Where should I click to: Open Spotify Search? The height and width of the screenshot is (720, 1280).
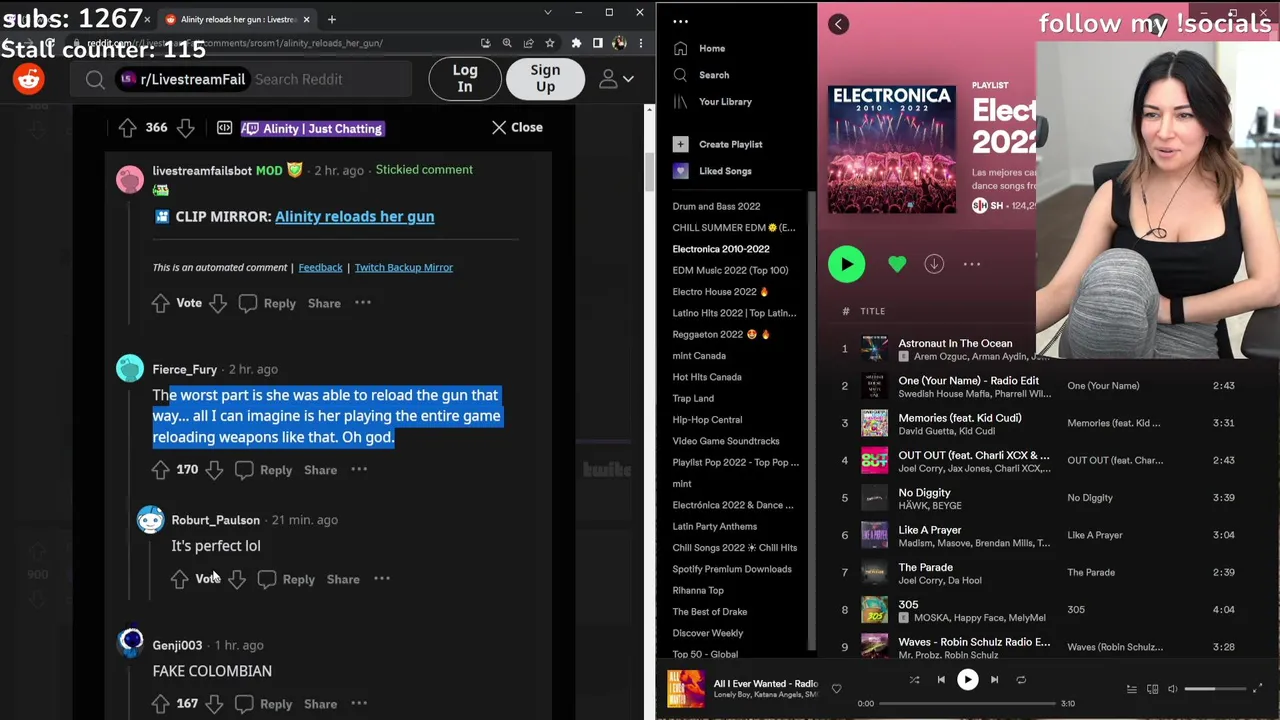(702, 75)
